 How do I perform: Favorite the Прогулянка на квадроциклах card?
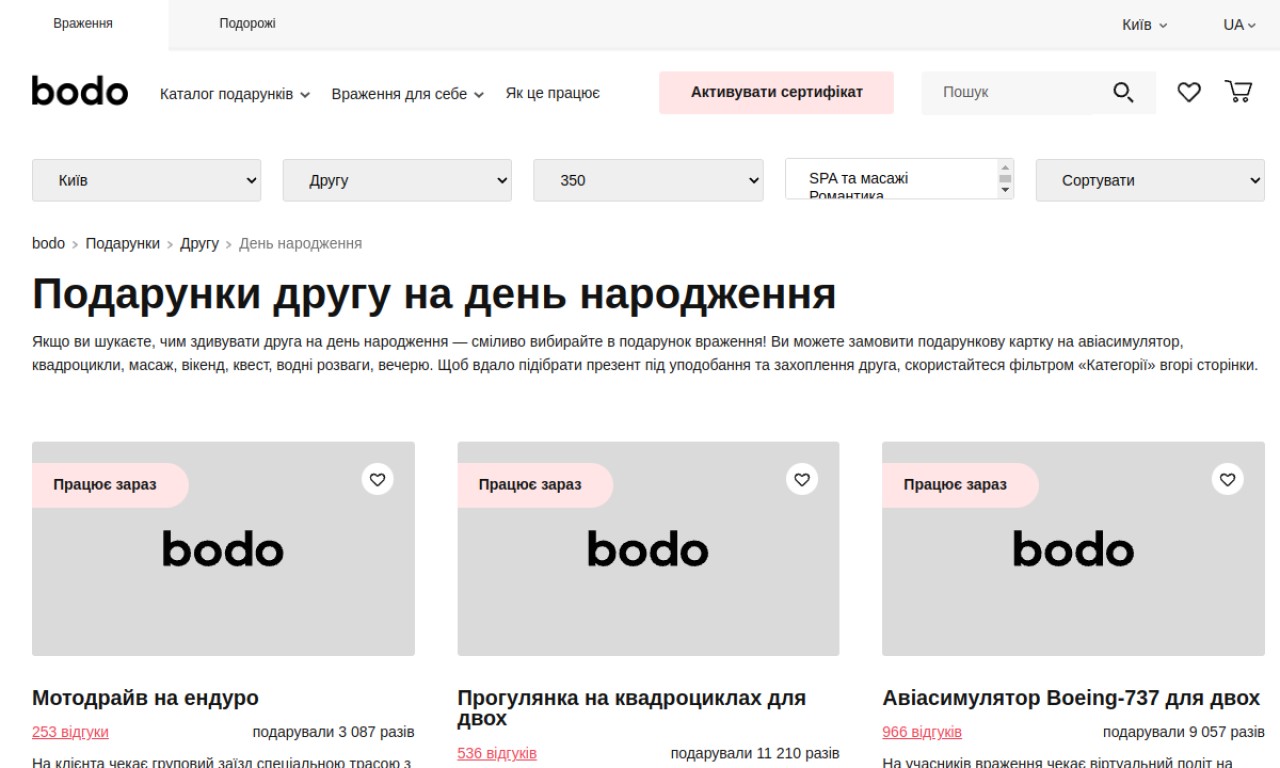click(802, 479)
